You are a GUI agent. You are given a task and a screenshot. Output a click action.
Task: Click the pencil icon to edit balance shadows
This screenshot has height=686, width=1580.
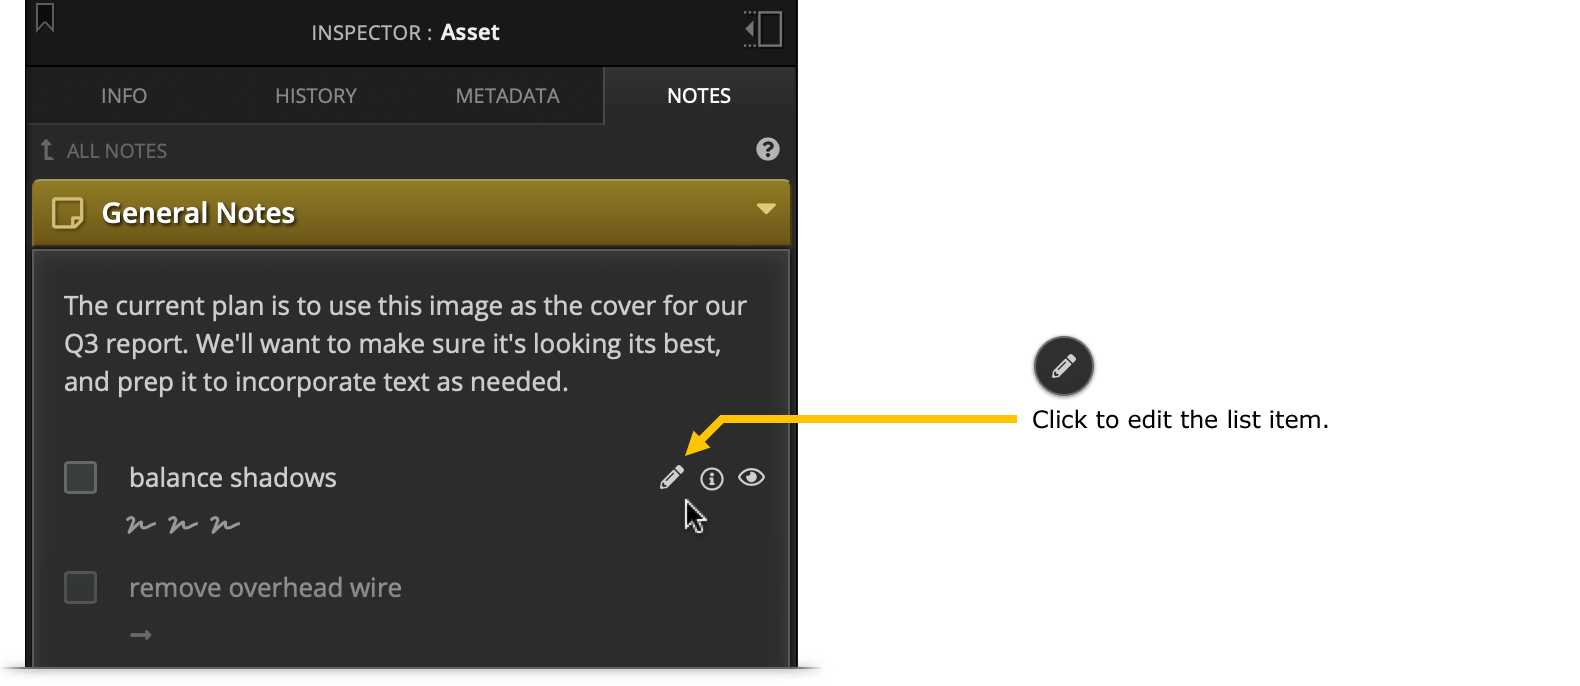pyautogui.click(x=672, y=477)
